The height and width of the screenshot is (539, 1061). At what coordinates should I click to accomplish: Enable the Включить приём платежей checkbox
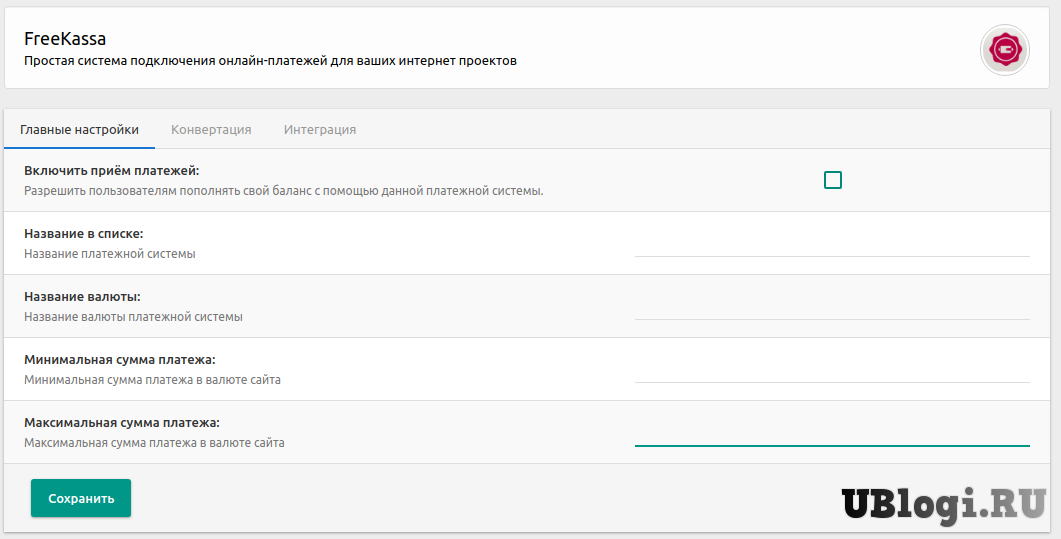[x=832, y=180]
